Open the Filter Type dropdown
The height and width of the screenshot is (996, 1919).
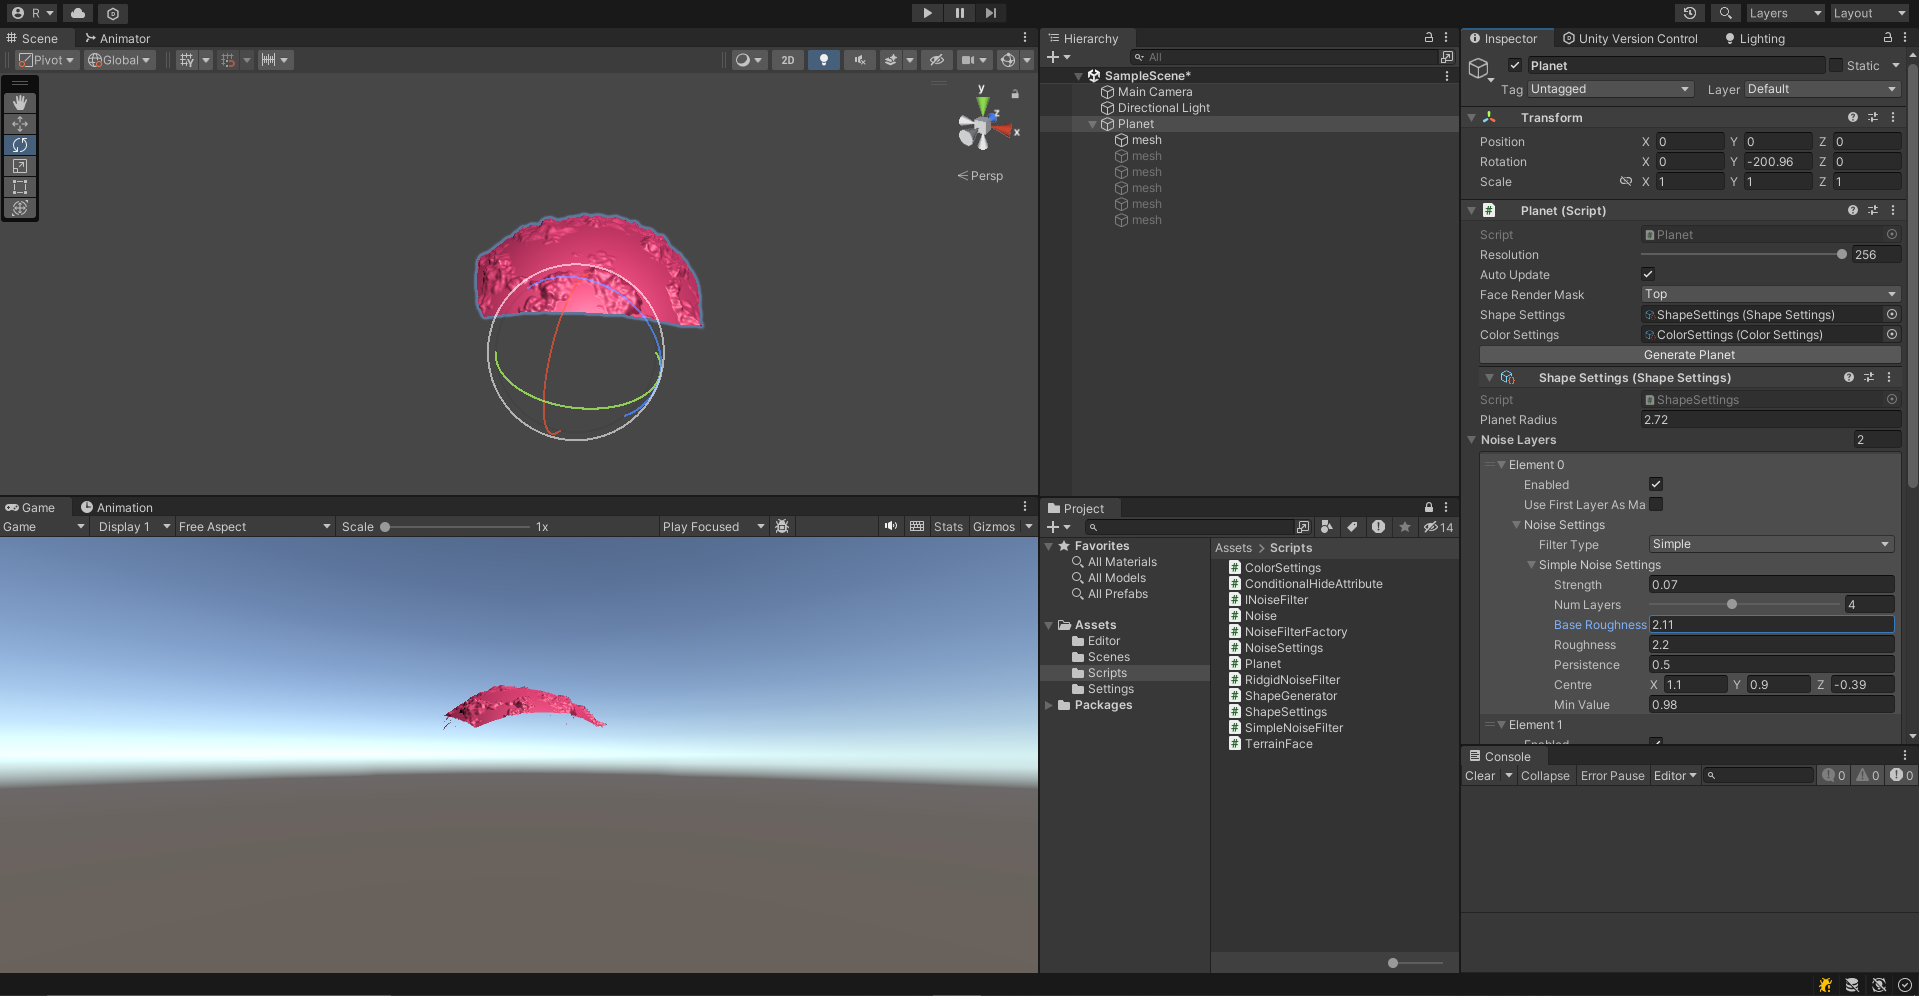pyautogui.click(x=1770, y=544)
